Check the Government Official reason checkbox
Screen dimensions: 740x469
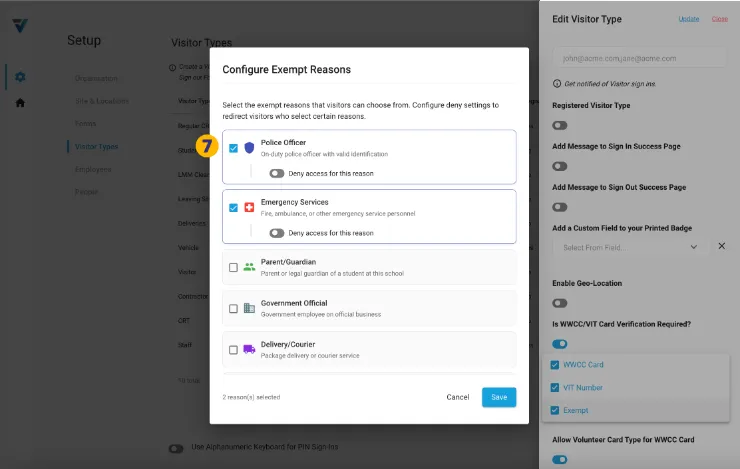pyautogui.click(x=233, y=308)
